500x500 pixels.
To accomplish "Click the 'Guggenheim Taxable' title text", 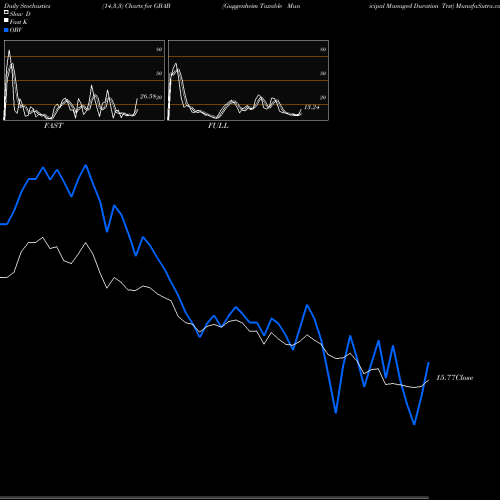I will coord(252,6).
